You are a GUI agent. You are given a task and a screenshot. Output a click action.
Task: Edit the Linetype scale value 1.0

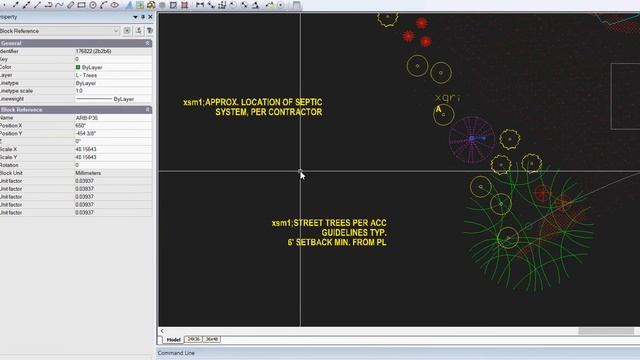[113, 91]
